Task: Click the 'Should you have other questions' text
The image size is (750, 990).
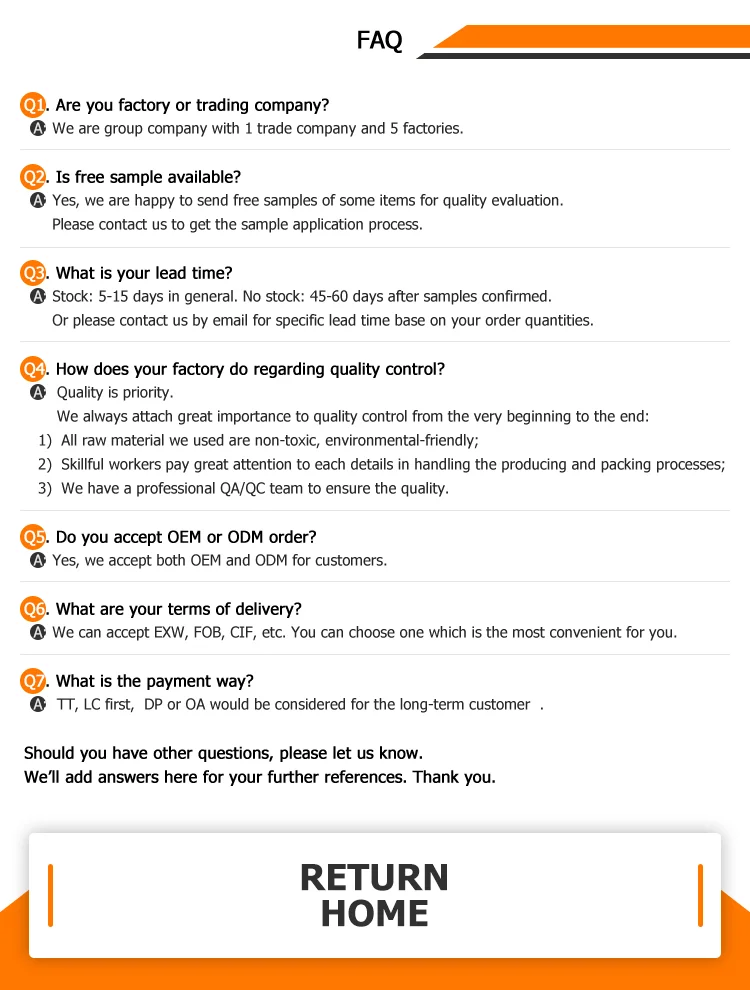Action: (x=223, y=753)
